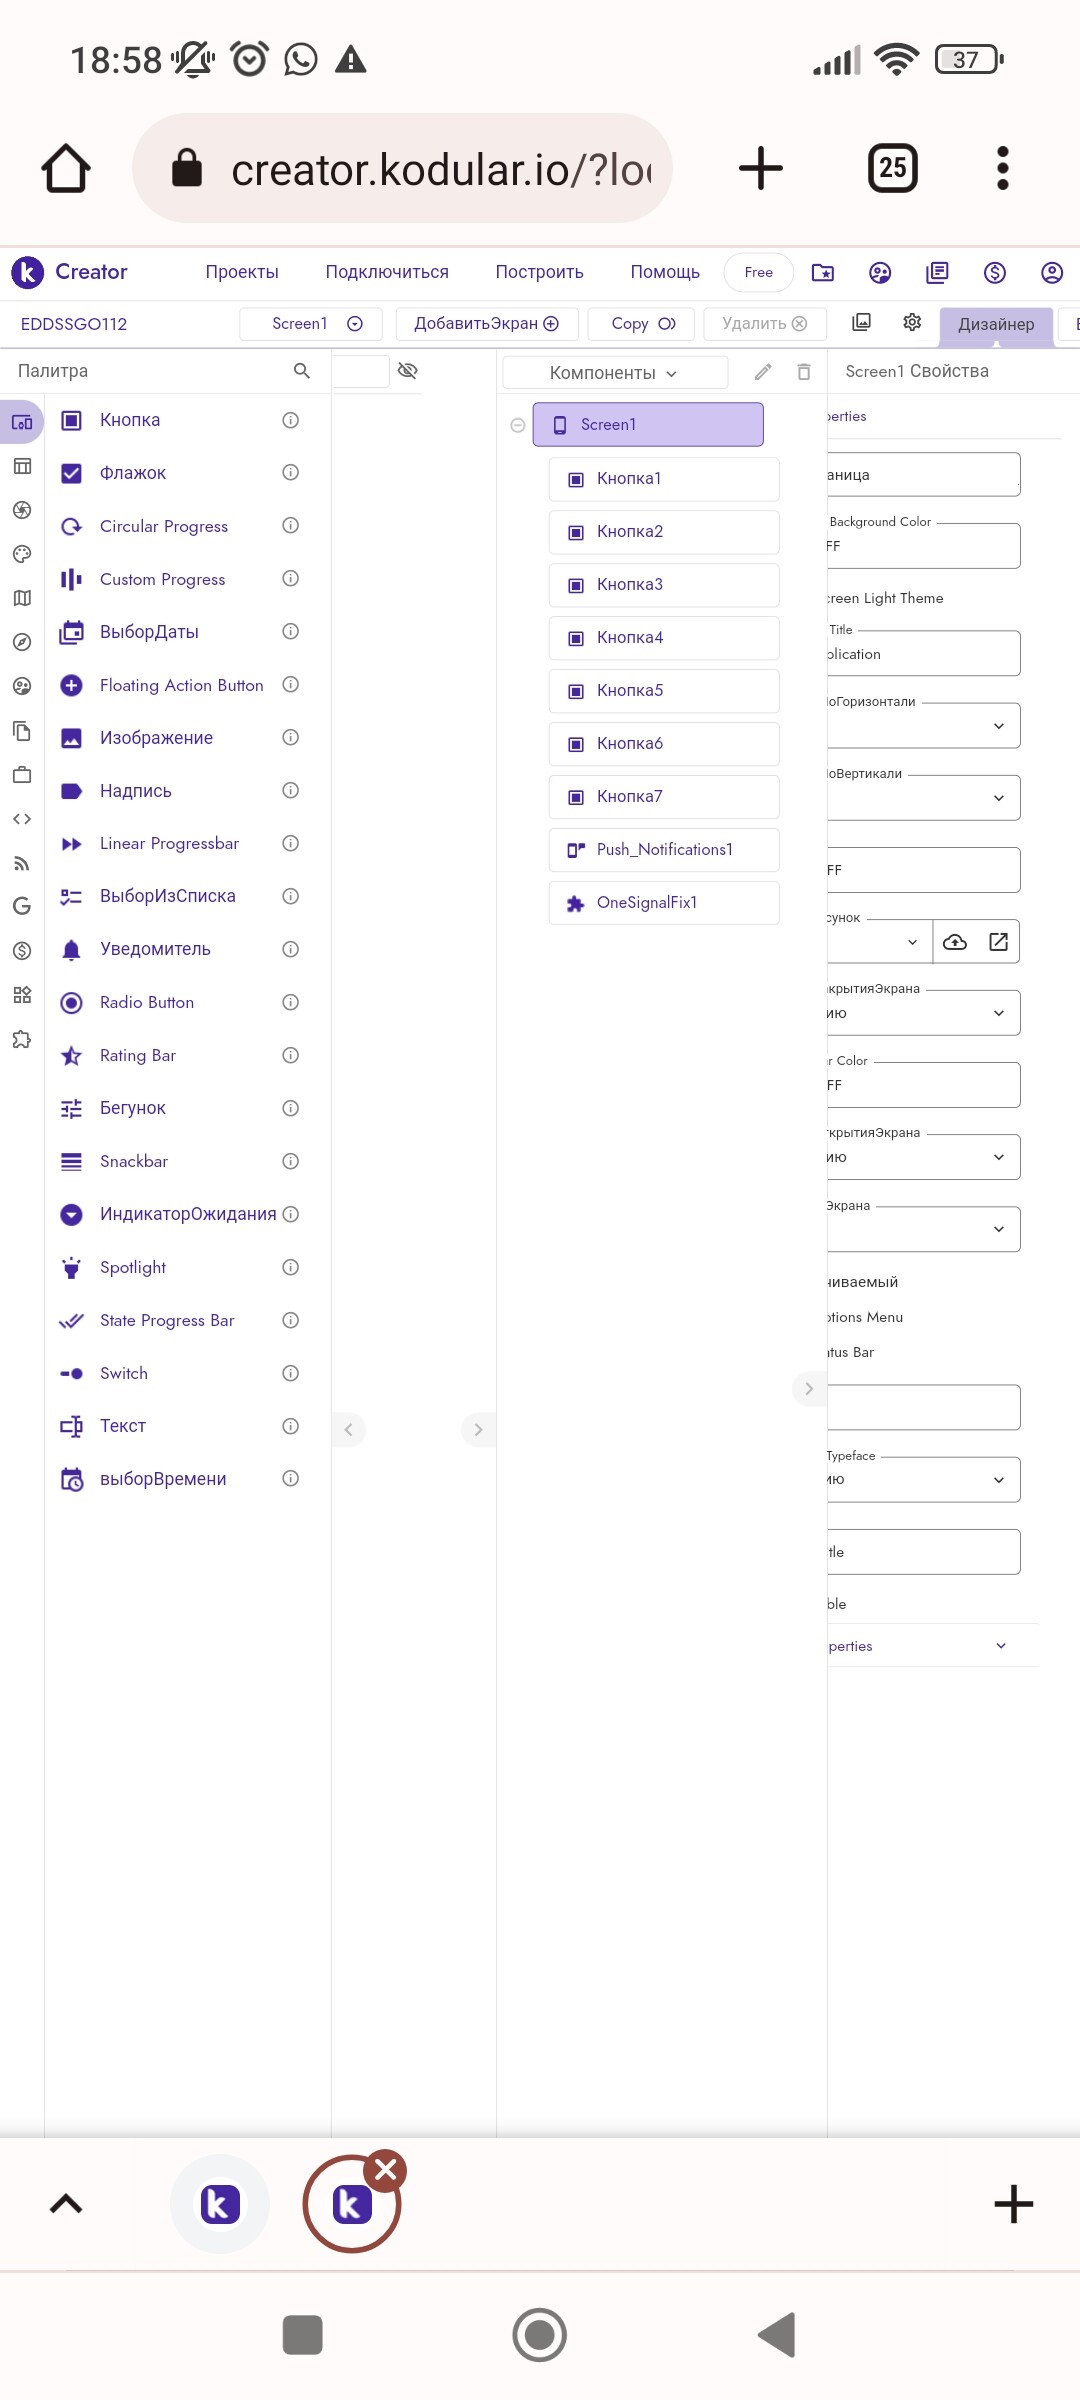1080x2400 pixels.
Task: Collapse the Screen1 component tree
Action: 518,425
